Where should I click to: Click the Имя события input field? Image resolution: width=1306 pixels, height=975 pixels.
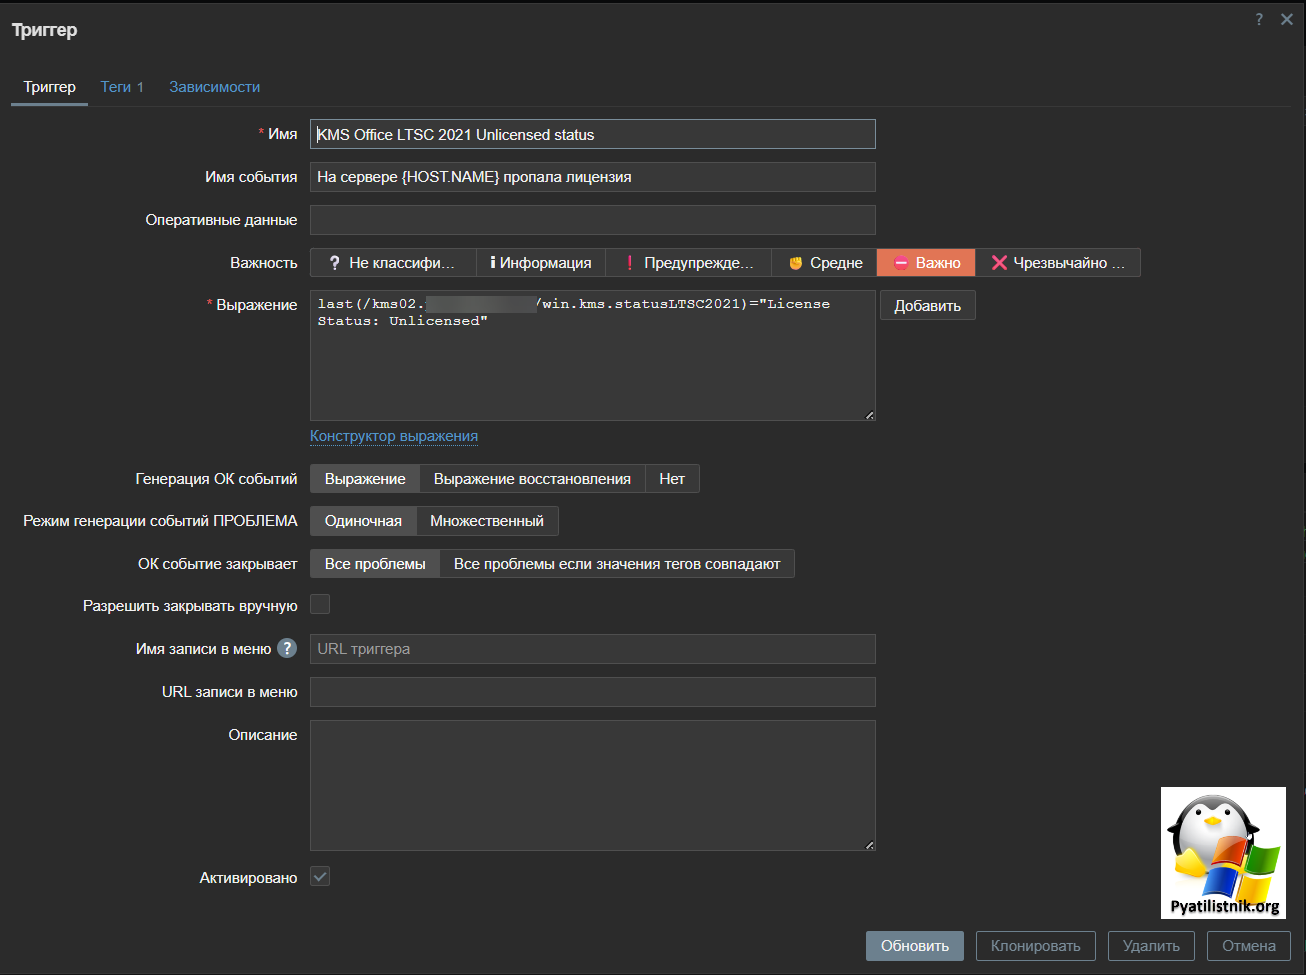[593, 177]
